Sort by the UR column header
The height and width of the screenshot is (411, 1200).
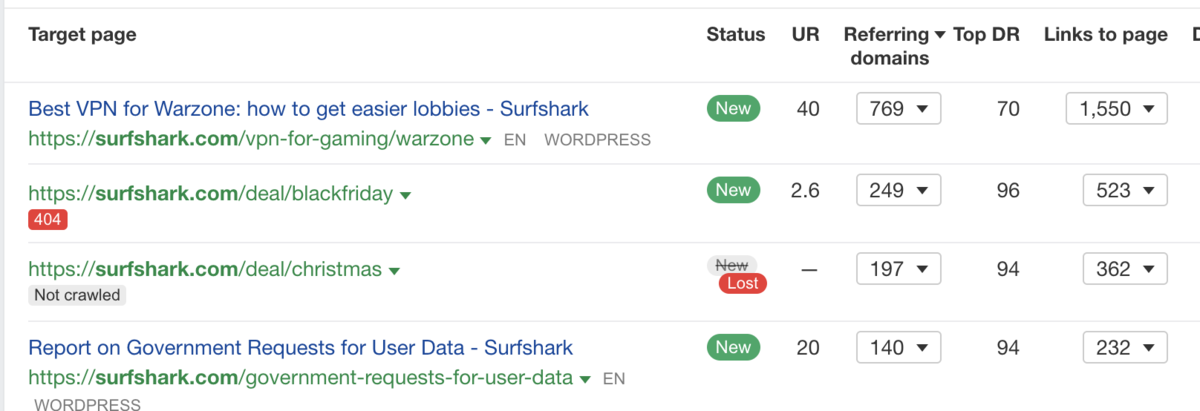coord(805,35)
